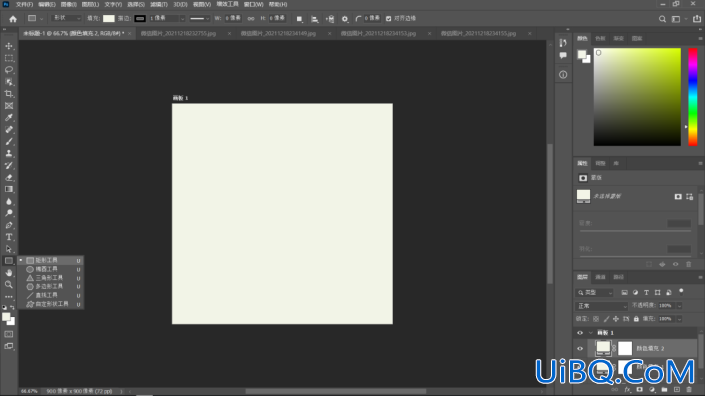Switch to document tab 20211218232755.jpg

[178, 33]
